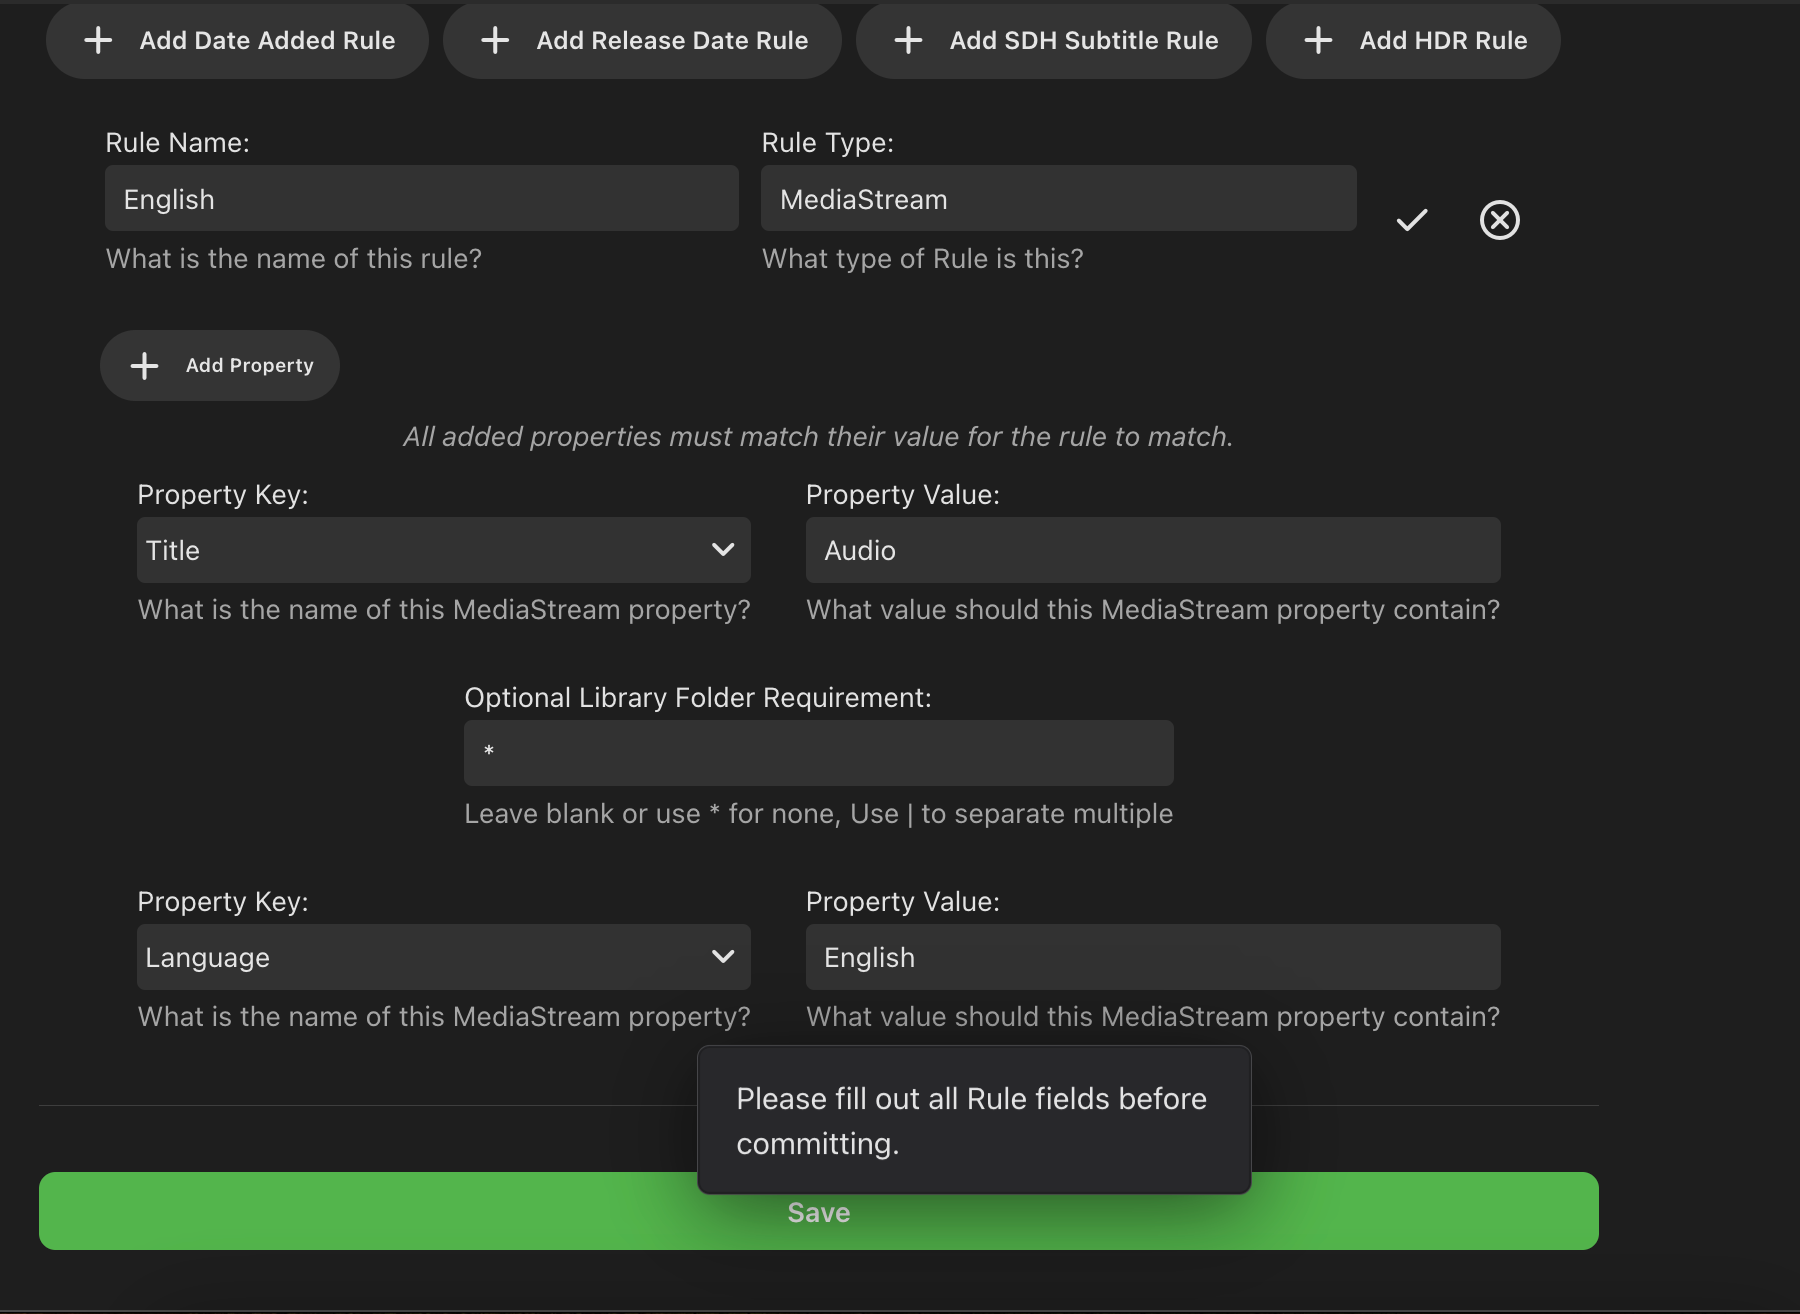The width and height of the screenshot is (1800, 1314).
Task: Click the Add Property button label
Action: point(250,366)
